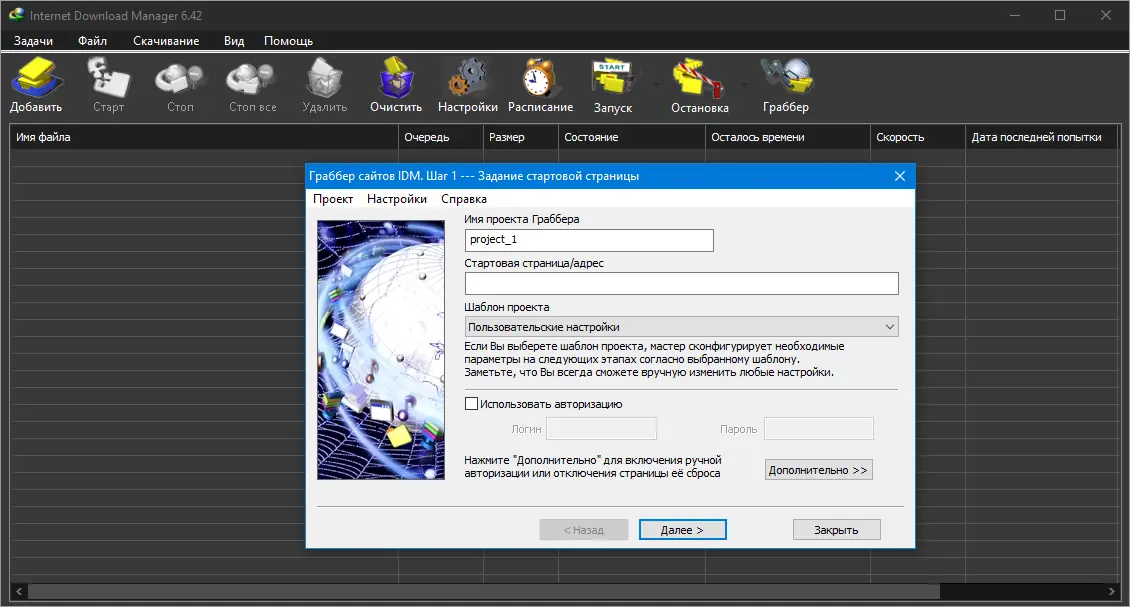Expand the Пользовательские настройки combo box
The image size is (1130, 607).
(x=680, y=326)
